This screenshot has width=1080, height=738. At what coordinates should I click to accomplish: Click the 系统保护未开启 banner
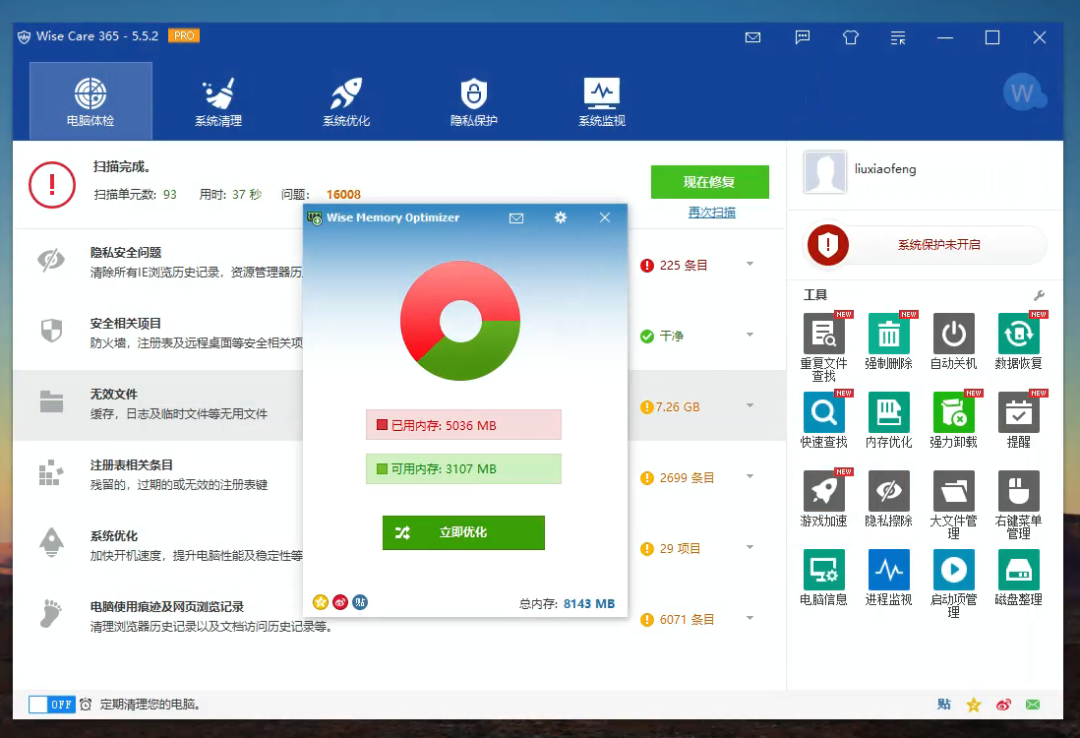click(x=926, y=245)
